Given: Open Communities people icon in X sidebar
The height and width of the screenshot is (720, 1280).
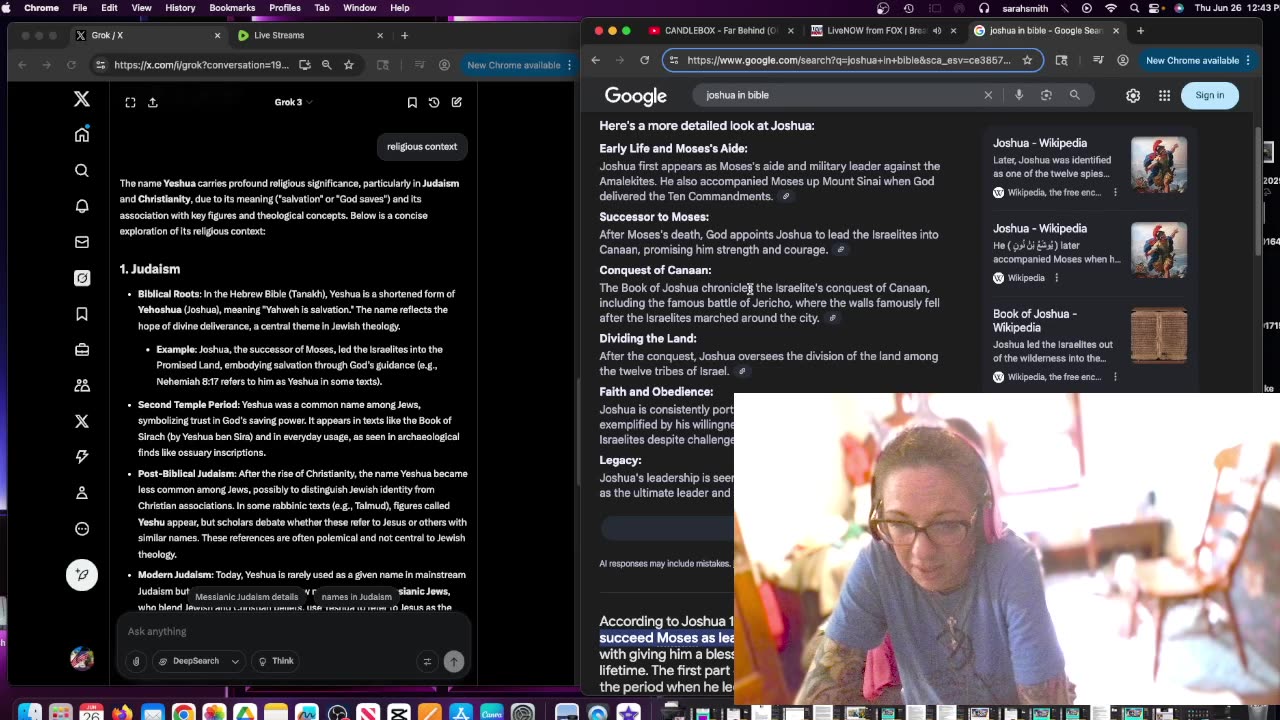Looking at the screenshot, I should [x=82, y=385].
